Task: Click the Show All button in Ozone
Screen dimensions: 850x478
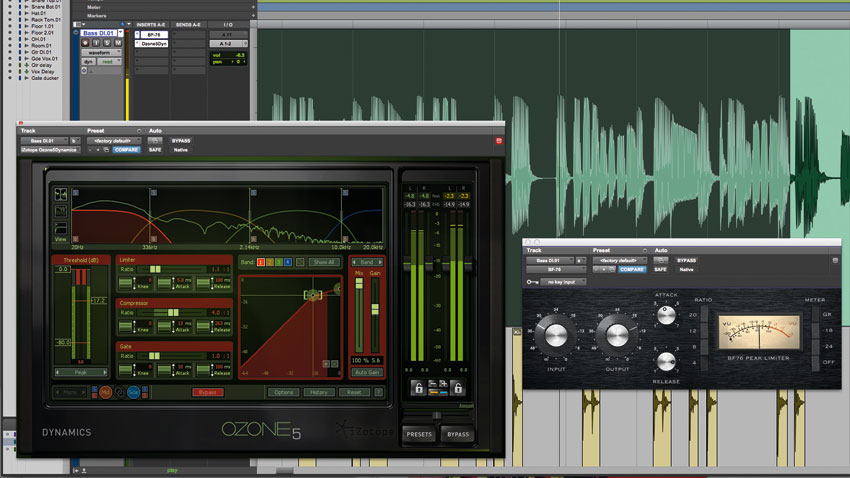Action: (x=324, y=262)
